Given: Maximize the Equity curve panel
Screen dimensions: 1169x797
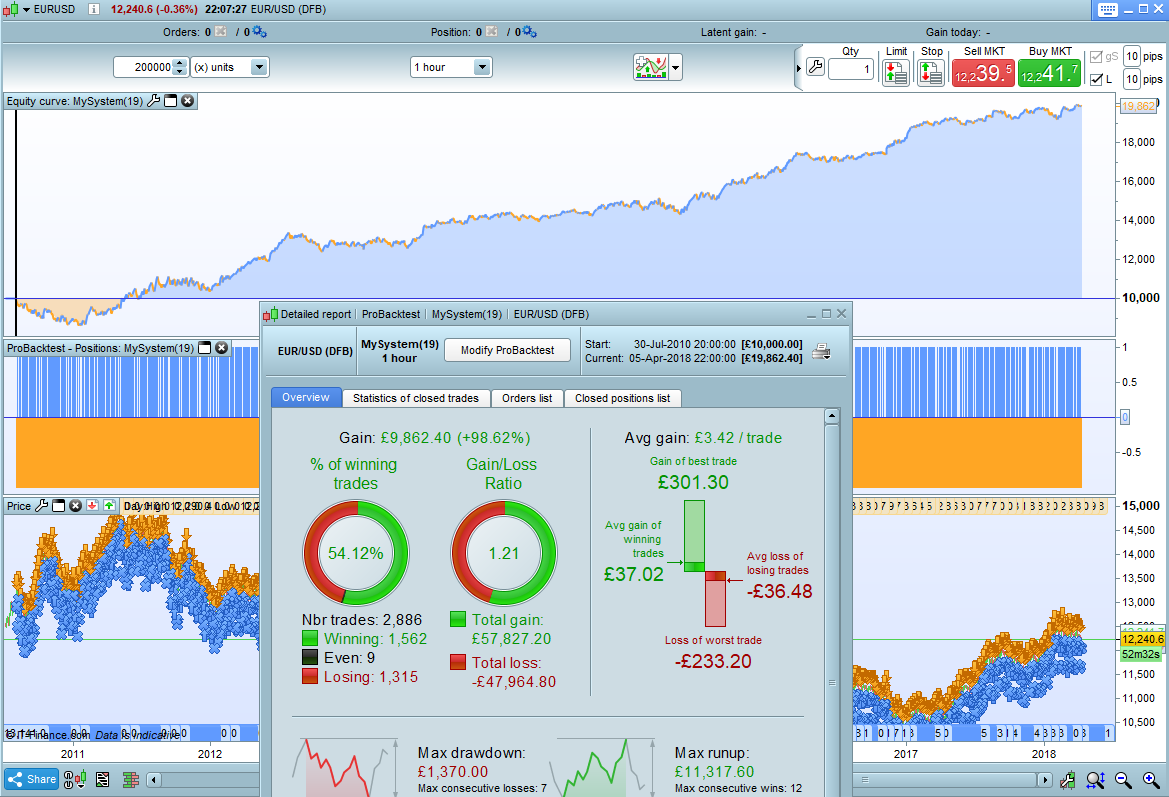Looking at the screenshot, I should click(171, 101).
